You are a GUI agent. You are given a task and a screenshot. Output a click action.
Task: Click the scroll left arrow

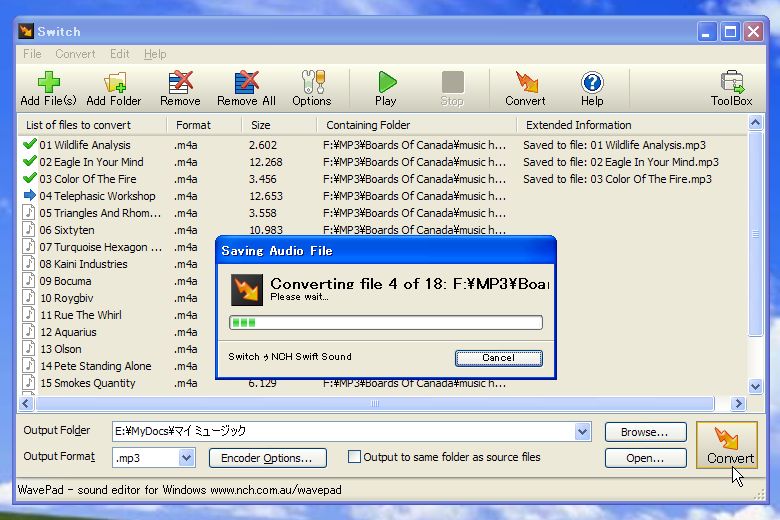(x=26, y=403)
